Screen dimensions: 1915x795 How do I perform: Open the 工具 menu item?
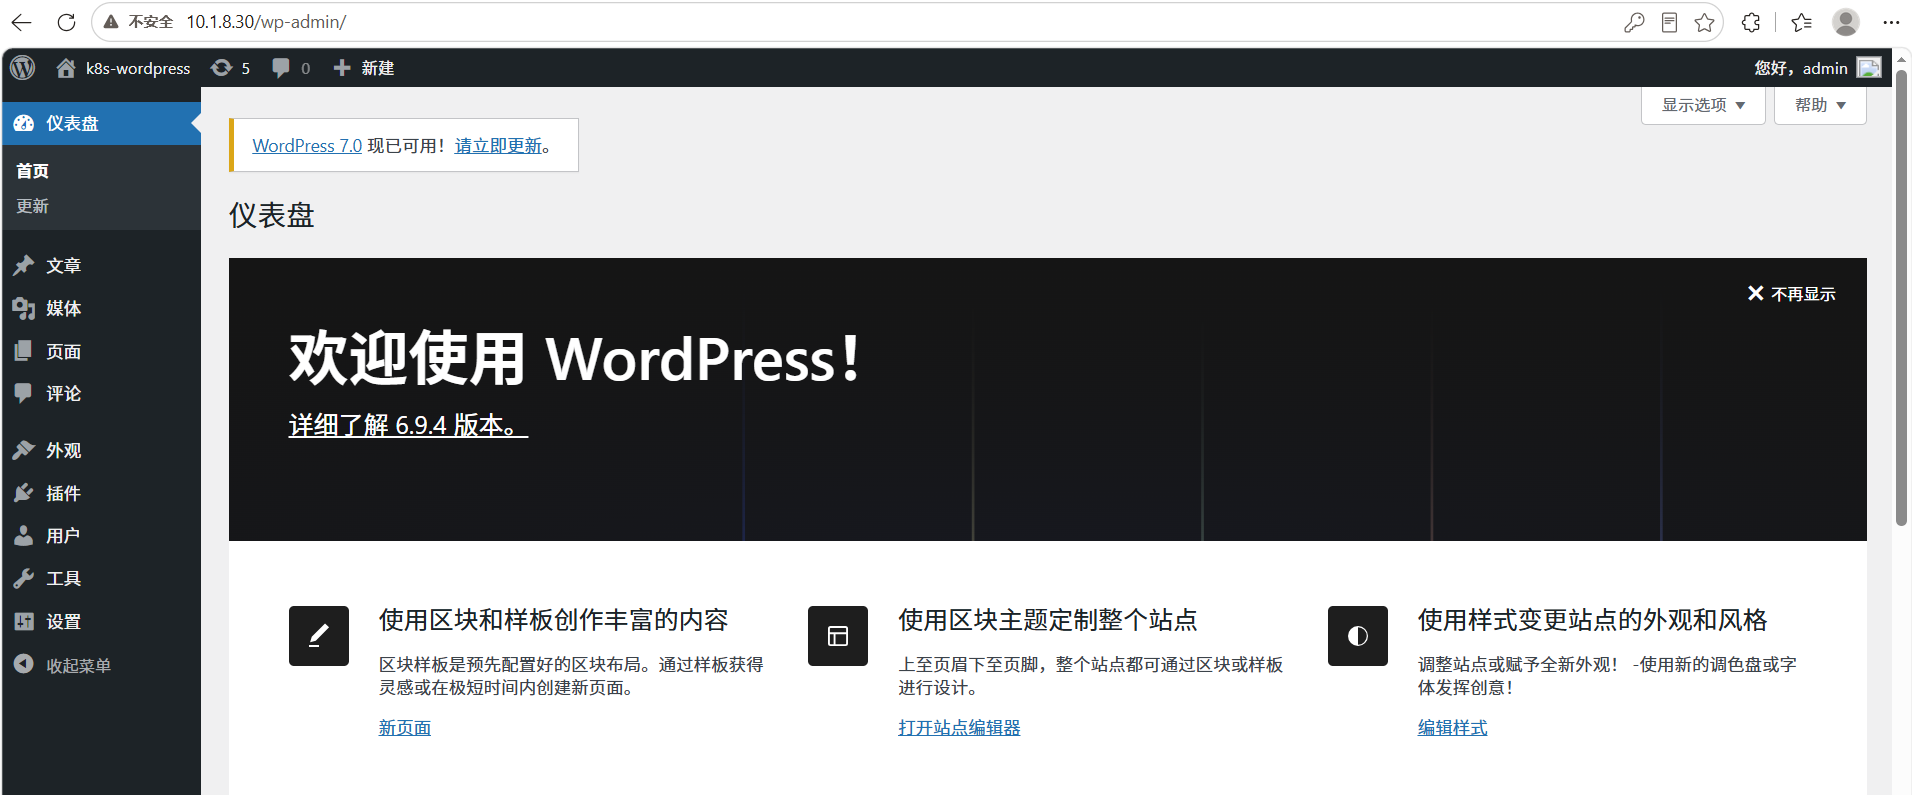pyautogui.click(x=101, y=578)
